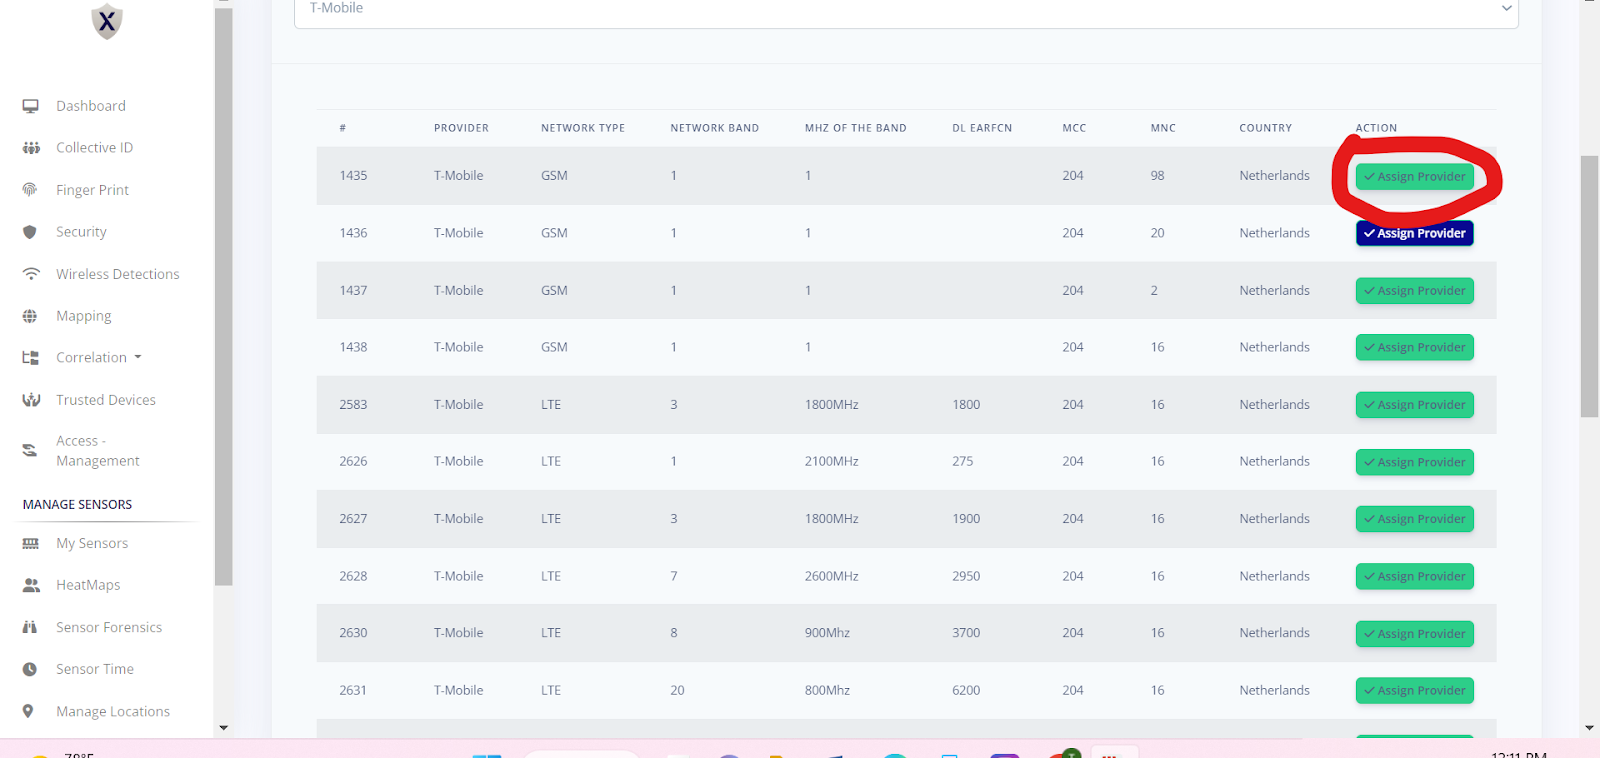Open the Mapping section
The height and width of the screenshot is (758, 1600).
[84, 316]
